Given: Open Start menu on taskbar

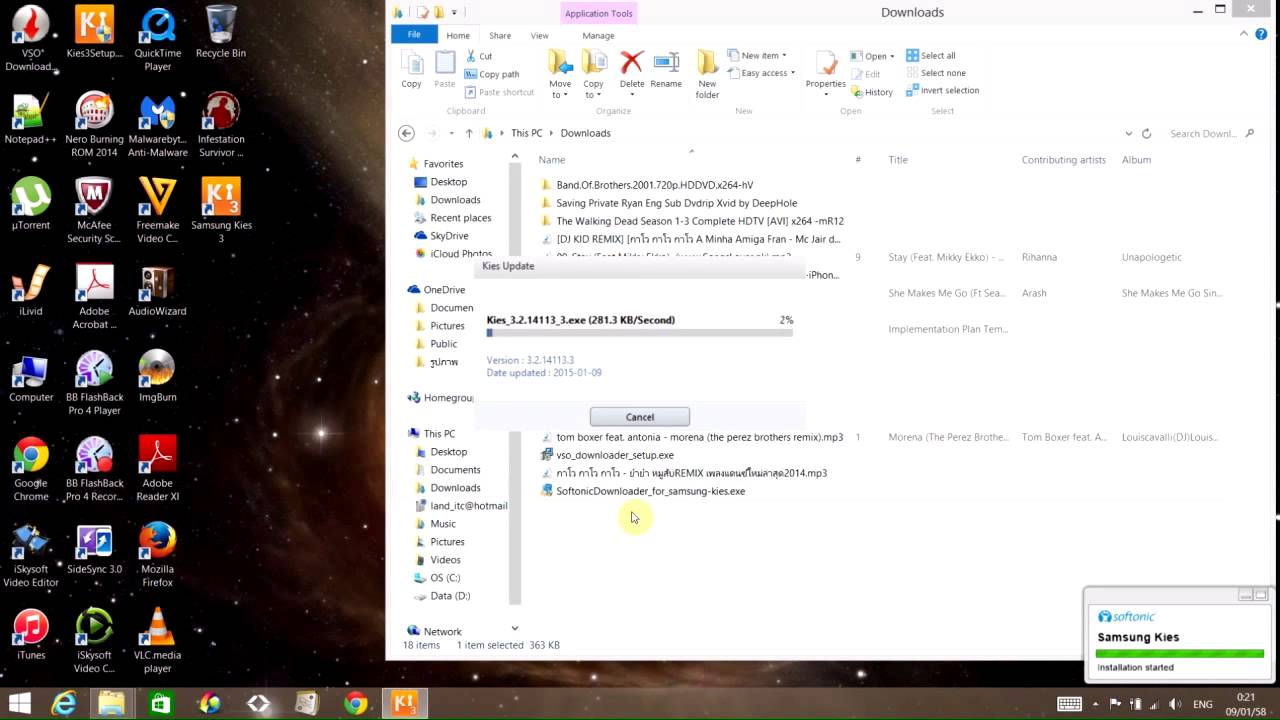Looking at the screenshot, I should pos(19,704).
